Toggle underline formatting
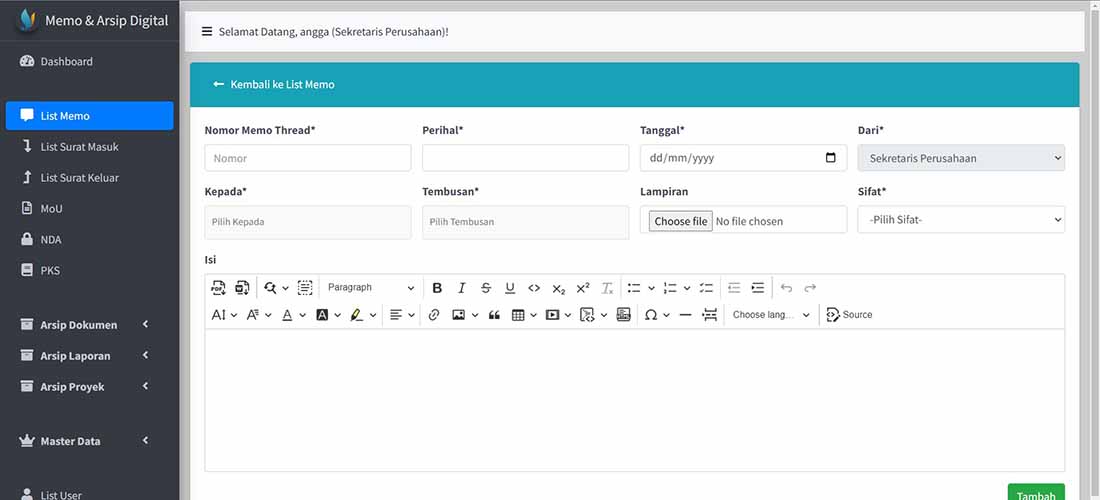The image size is (1100, 500). tap(510, 288)
